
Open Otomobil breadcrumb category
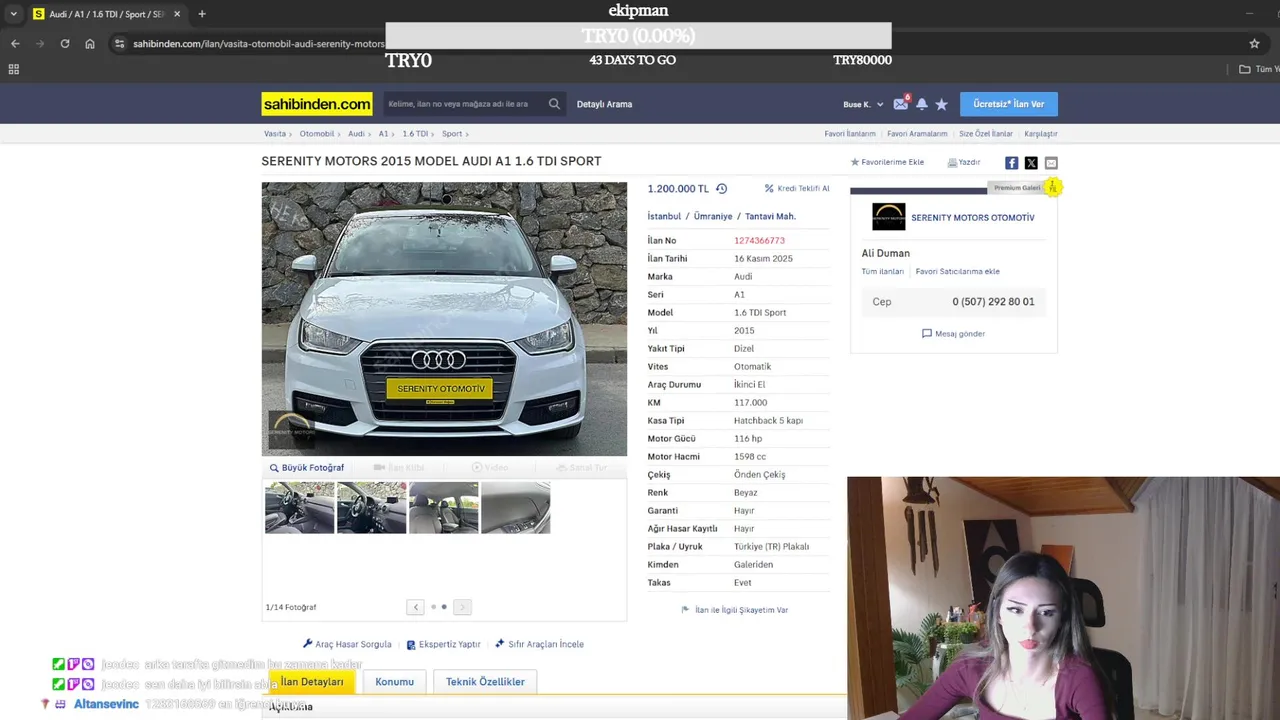(317, 134)
